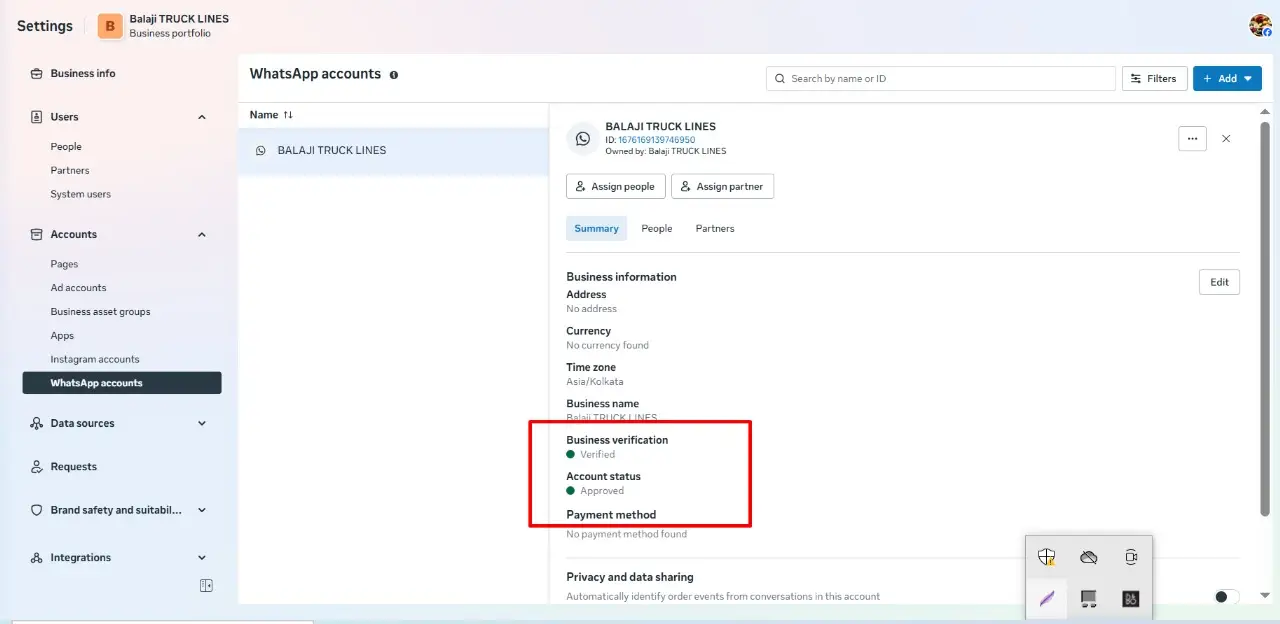Click the account ID link
This screenshot has width=1280, height=624.
[656, 140]
